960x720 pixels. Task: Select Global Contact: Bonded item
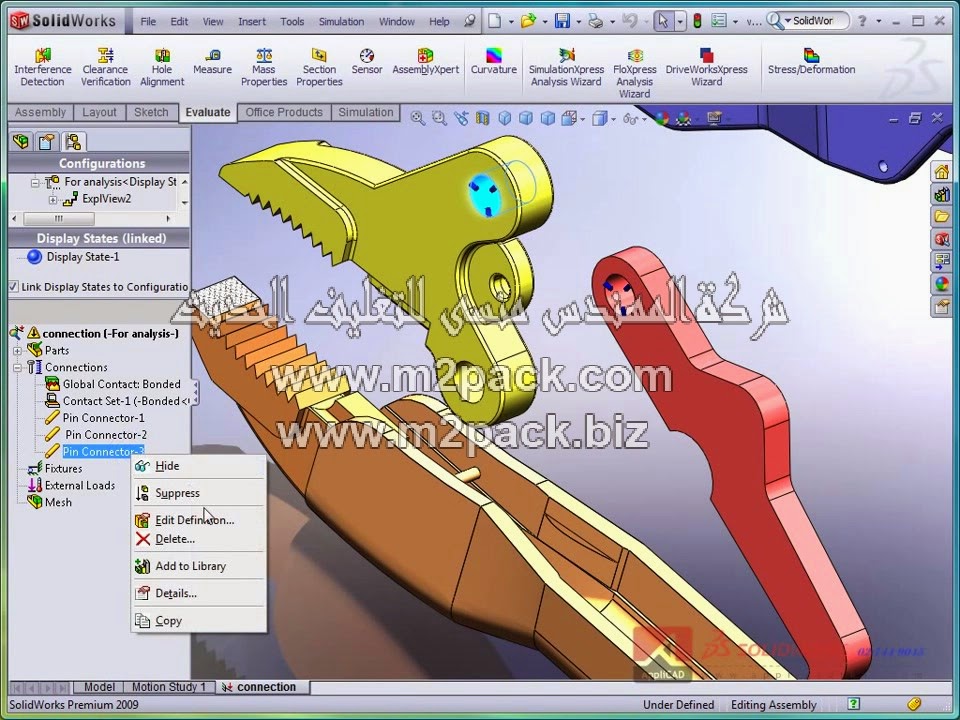(x=121, y=384)
